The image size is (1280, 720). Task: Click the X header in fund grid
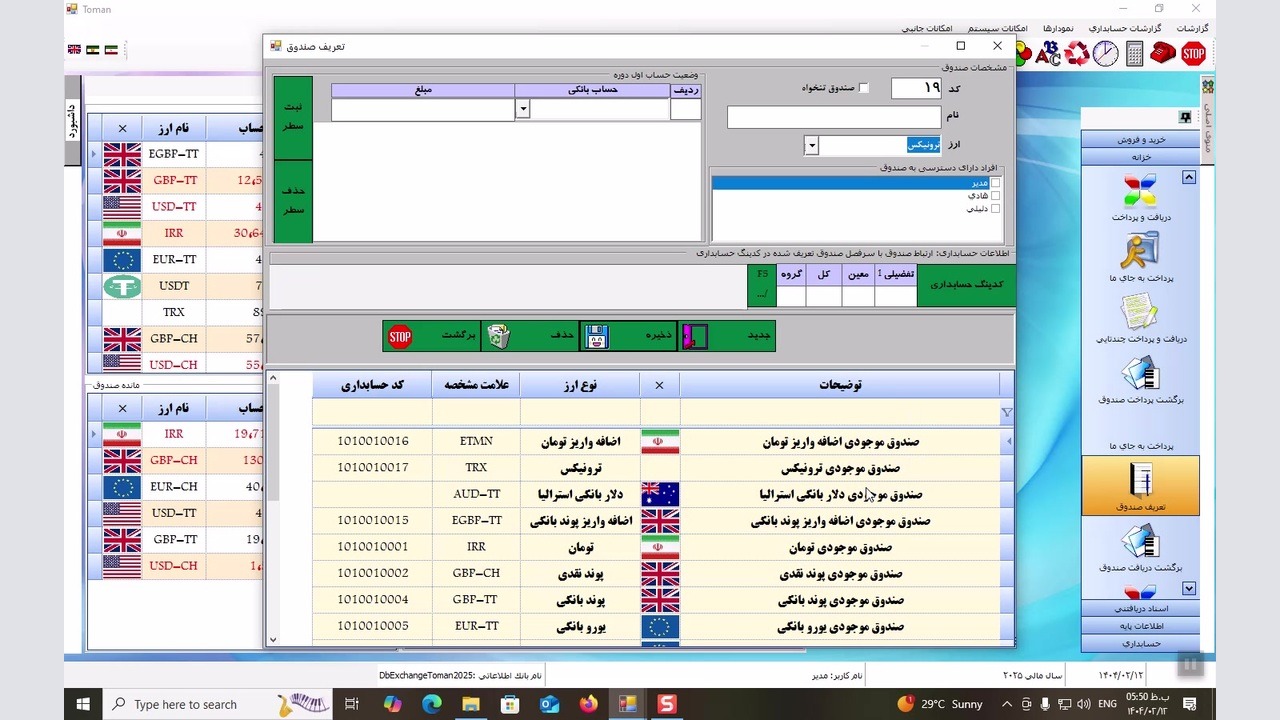tap(659, 385)
